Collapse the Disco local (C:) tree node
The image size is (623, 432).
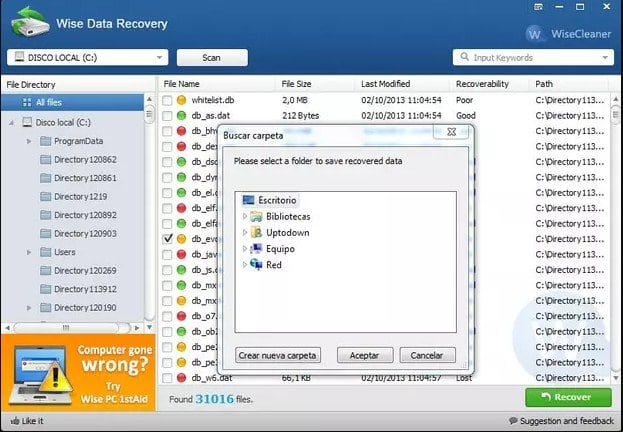click(x=12, y=122)
